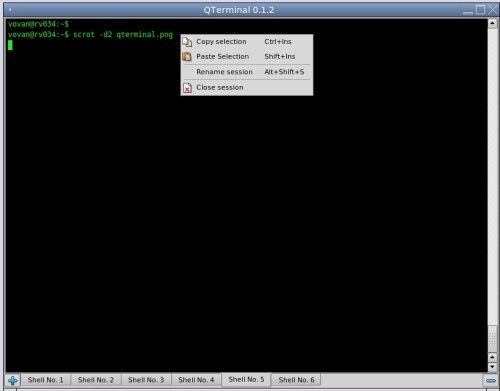This screenshot has width=500, height=391.
Task: Click scrollbar down arrow at bottom
Action: tap(492, 367)
